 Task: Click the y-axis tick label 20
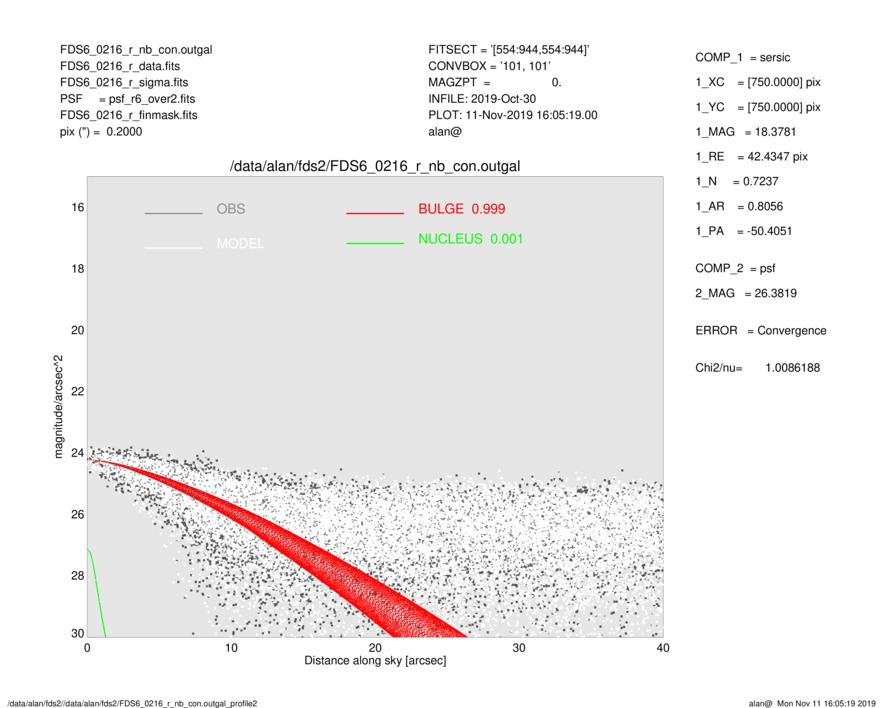(x=77, y=330)
